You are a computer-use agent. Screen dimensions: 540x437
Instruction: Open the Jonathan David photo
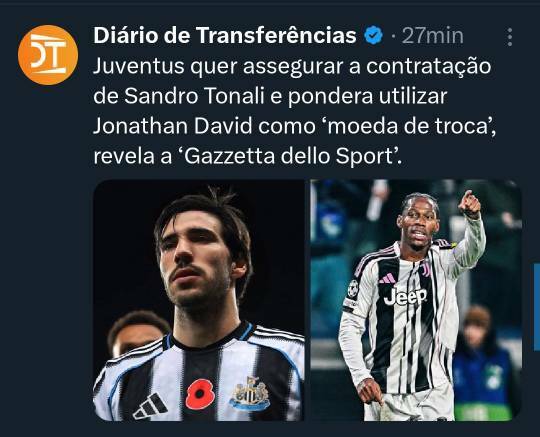coord(415,300)
